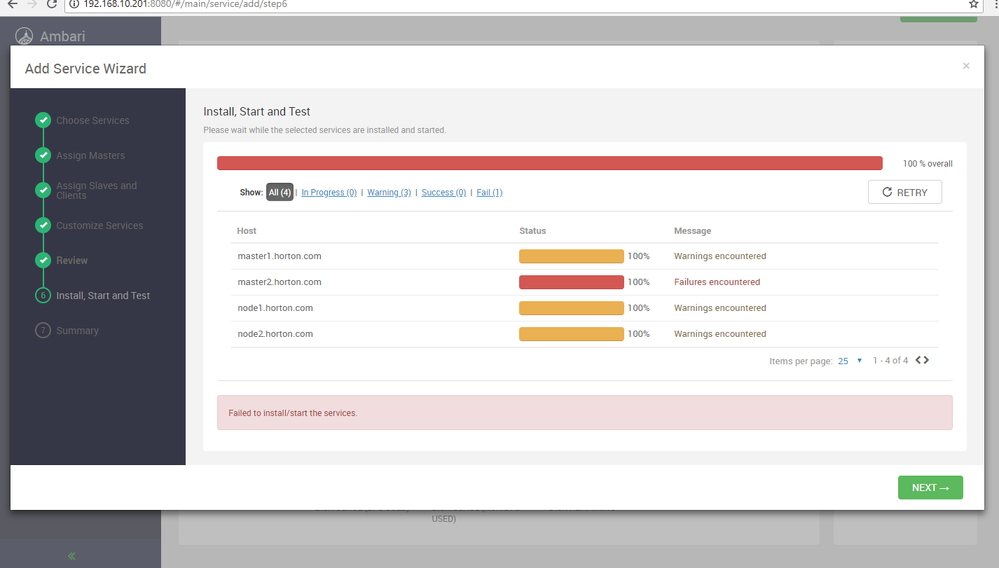The width and height of the screenshot is (999, 568).
Task: Select Assign Slaves and Clients wizard step
Action: [x=96, y=190]
